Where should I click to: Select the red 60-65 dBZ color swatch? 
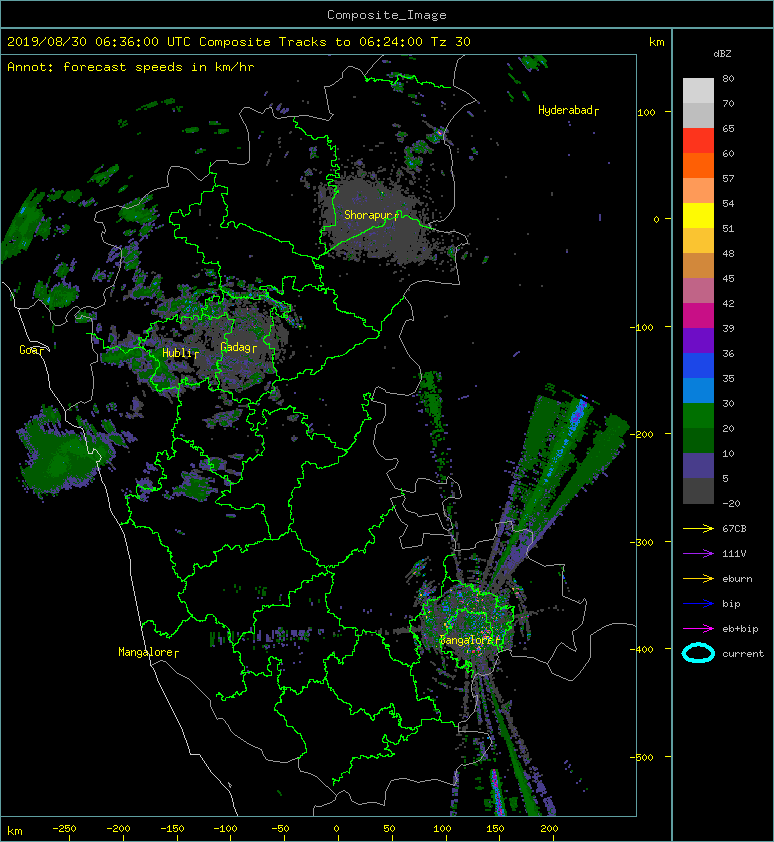(698, 141)
